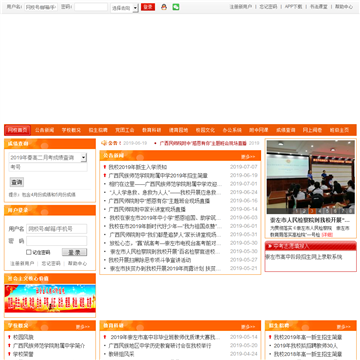Click the top bar 忘记密码 link
Image resolution: width=360 pixels, height=360 pixels.
click(268, 7)
